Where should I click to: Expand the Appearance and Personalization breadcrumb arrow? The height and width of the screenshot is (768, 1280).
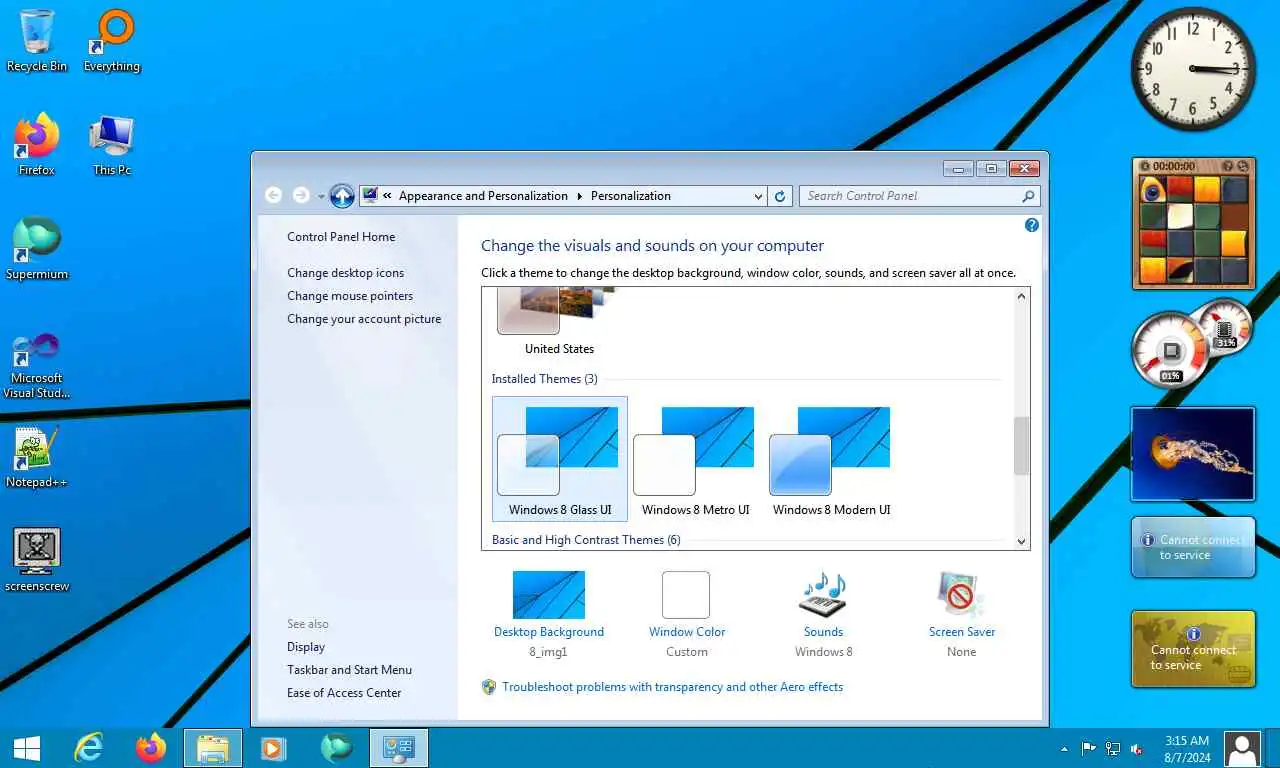[x=579, y=196]
